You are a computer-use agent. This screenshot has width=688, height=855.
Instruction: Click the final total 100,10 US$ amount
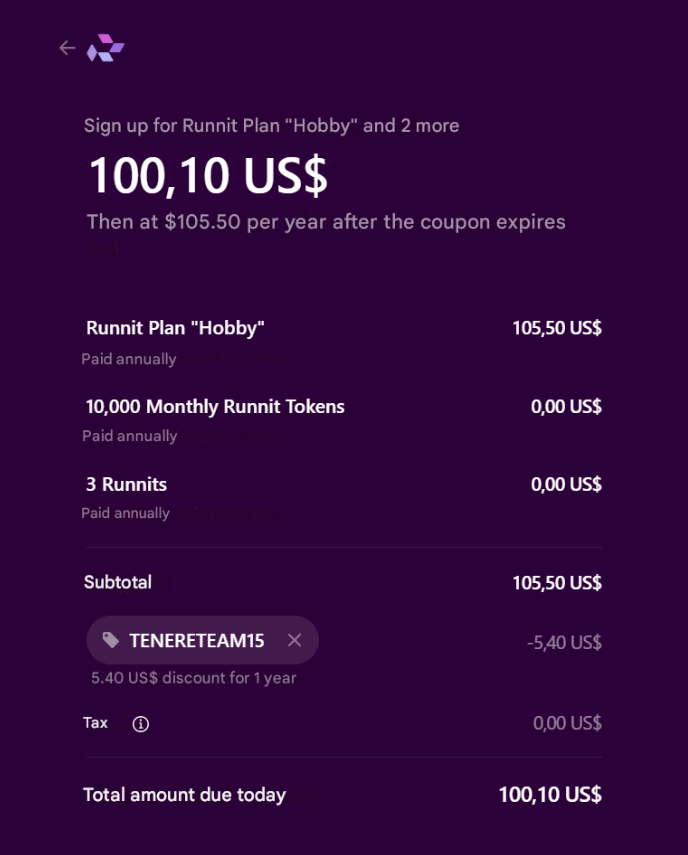550,794
